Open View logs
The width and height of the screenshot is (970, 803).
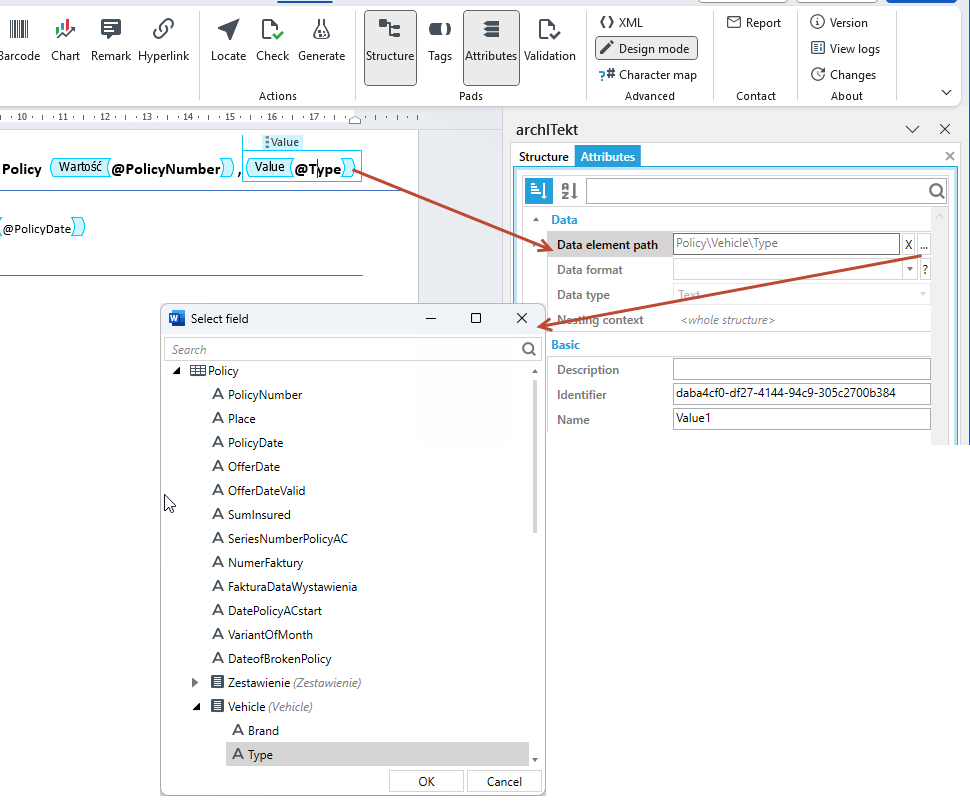tap(845, 49)
